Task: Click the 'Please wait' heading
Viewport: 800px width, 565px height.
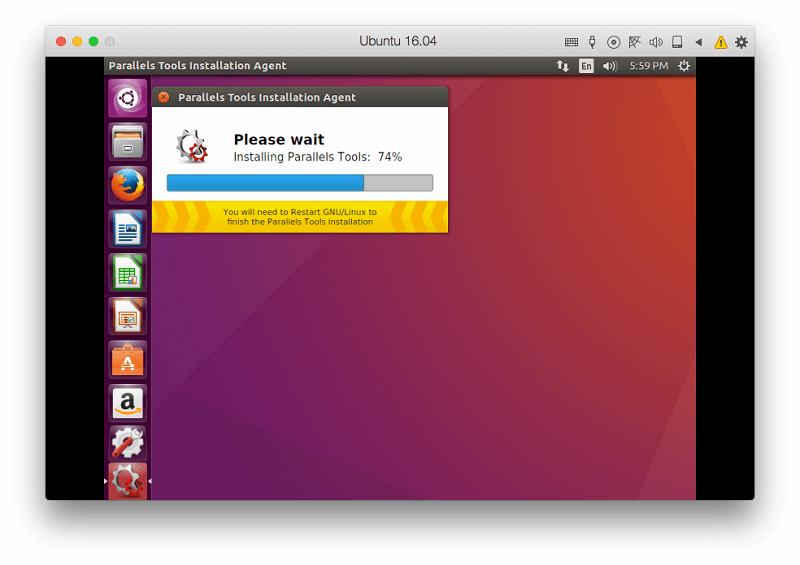Action: [279, 139]
